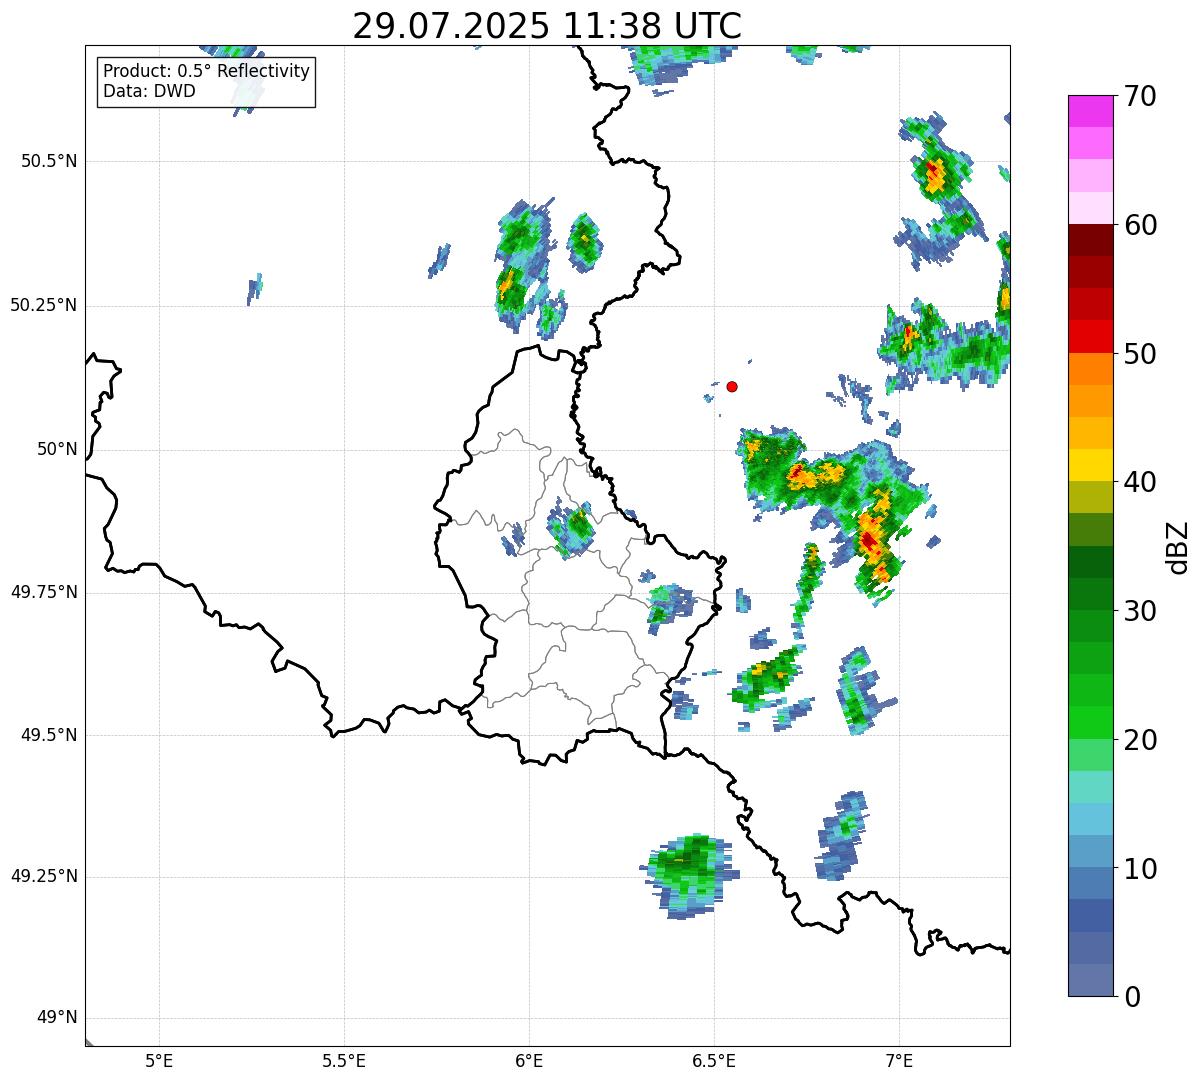Screen dimensions: 1202x1081
Task: Select the 'Data: DWD' legend line
Action: (x=149, y=91)
